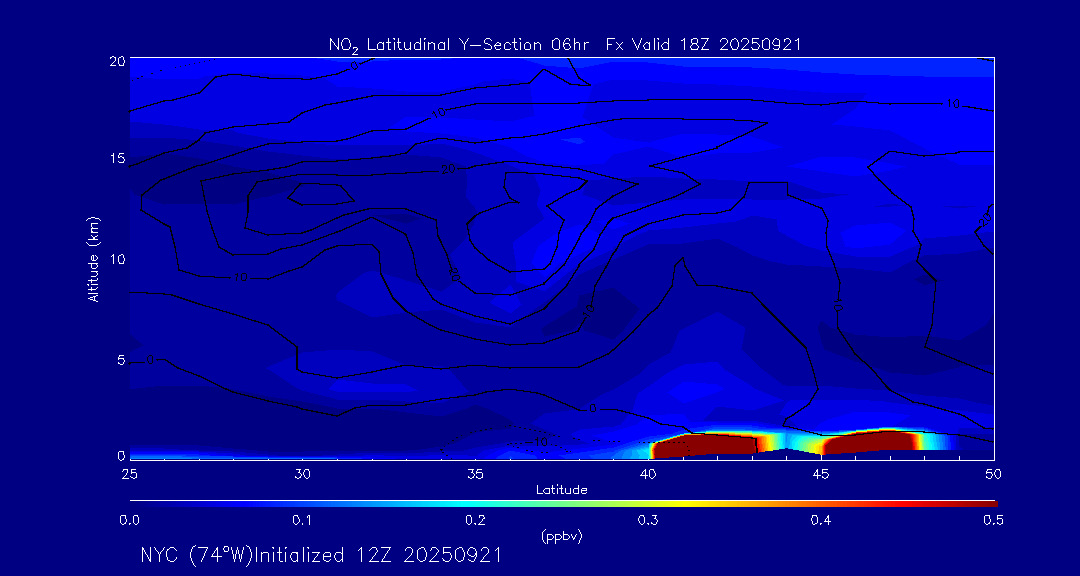Click the "(ppbv)" units label
Screen dimensions: 1080x576
pyautogui.click(x=562, y=538)
